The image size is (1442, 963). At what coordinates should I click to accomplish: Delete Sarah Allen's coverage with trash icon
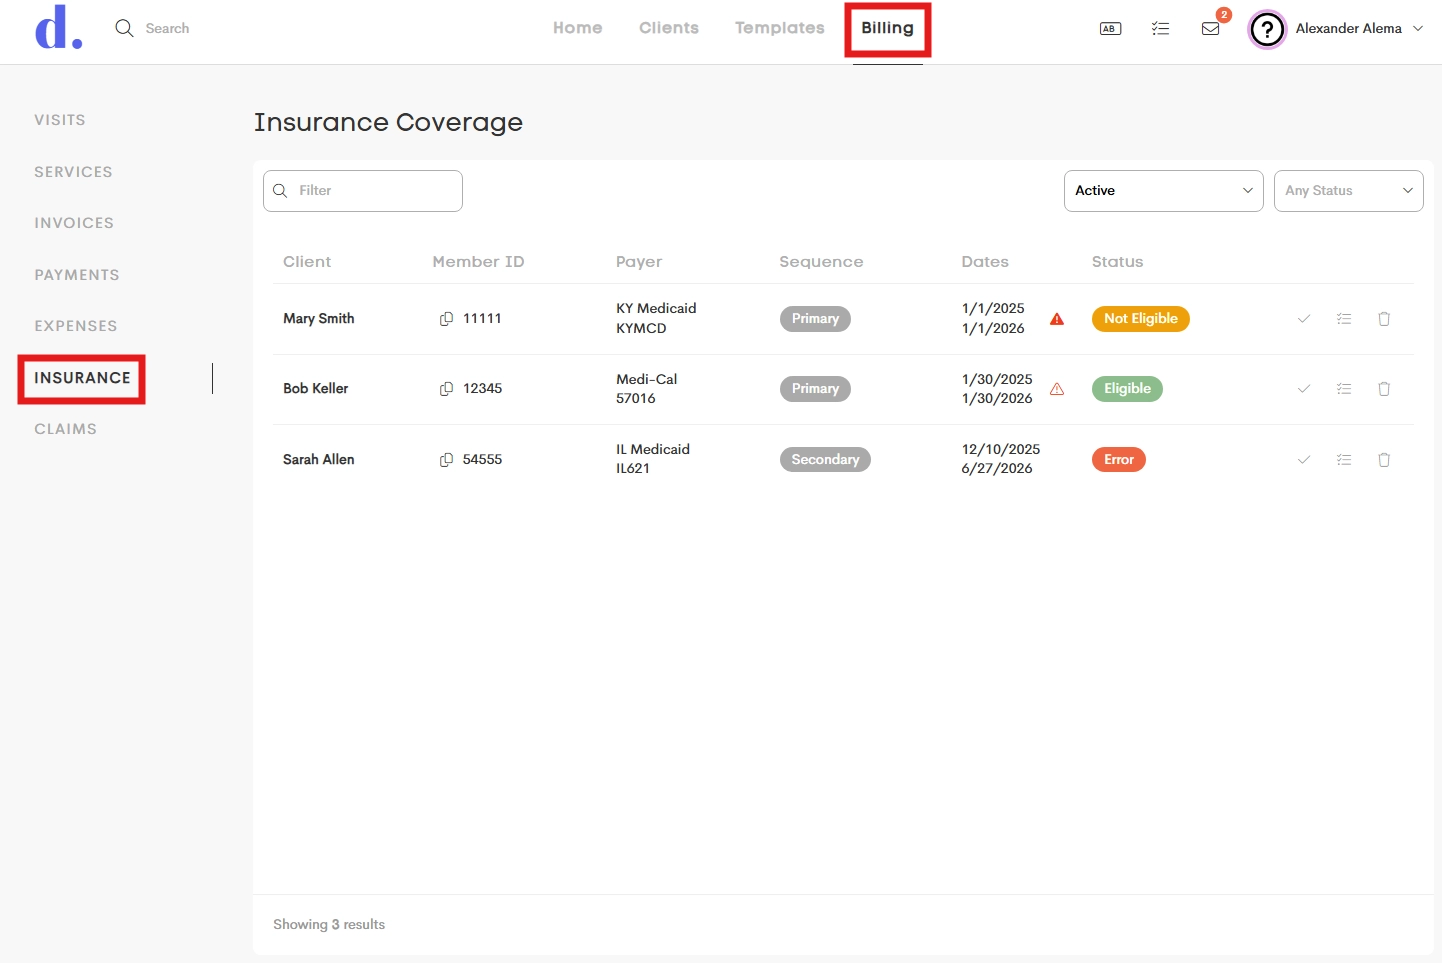tap(1384, 460)
